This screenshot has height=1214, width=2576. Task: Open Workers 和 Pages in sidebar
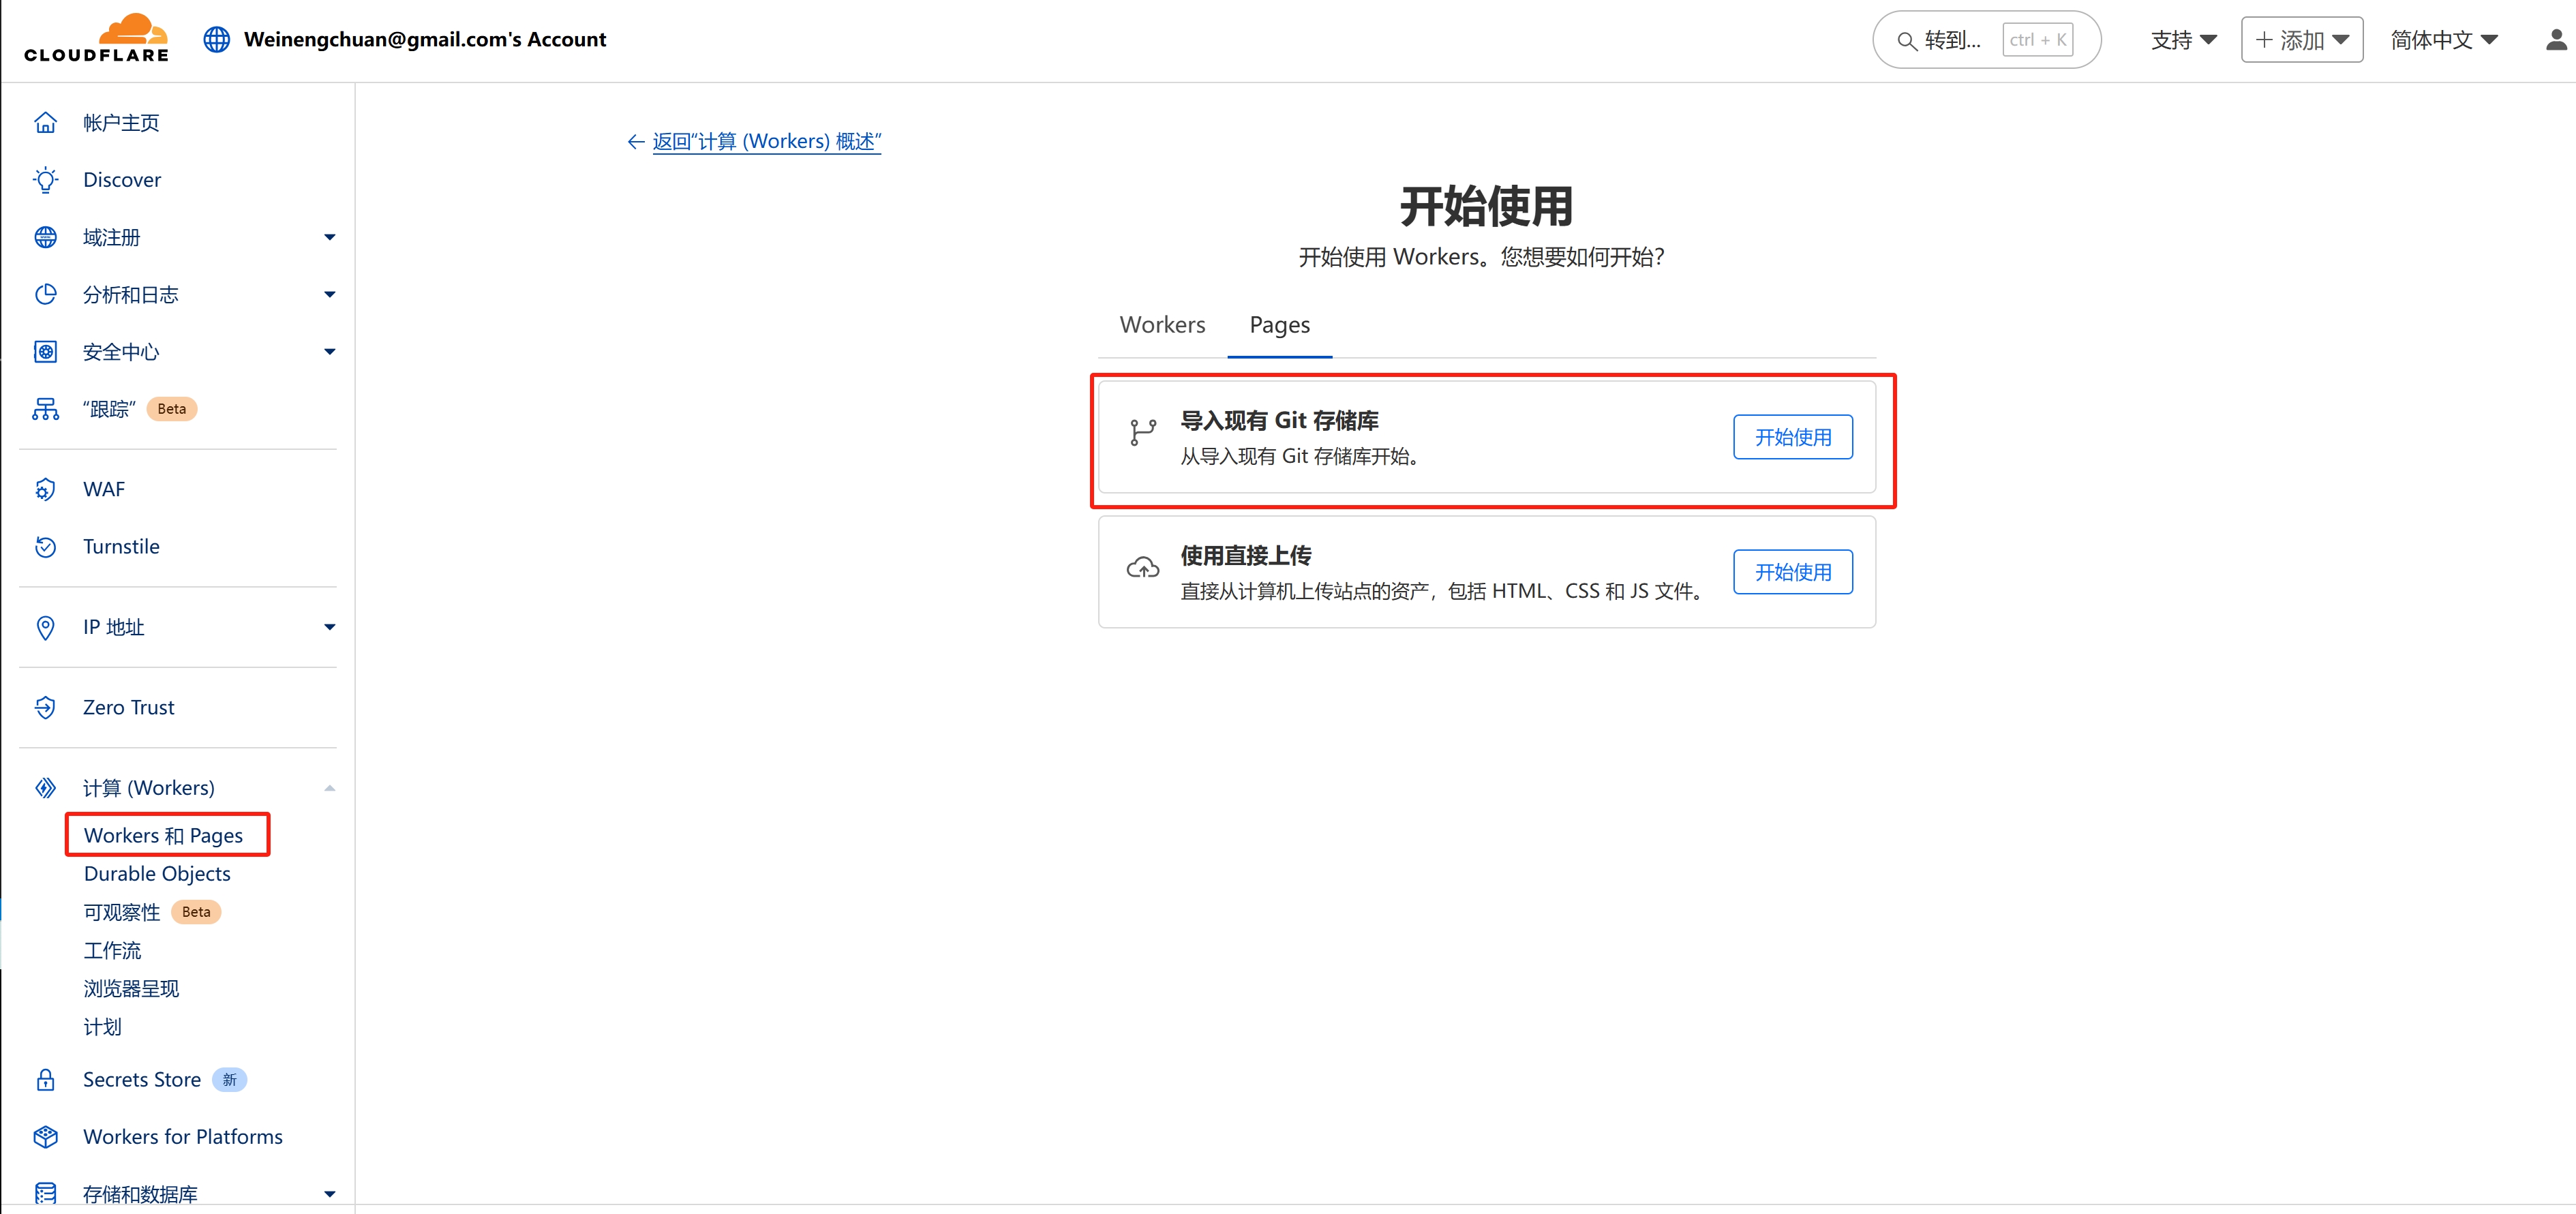(x=163, y=835)
